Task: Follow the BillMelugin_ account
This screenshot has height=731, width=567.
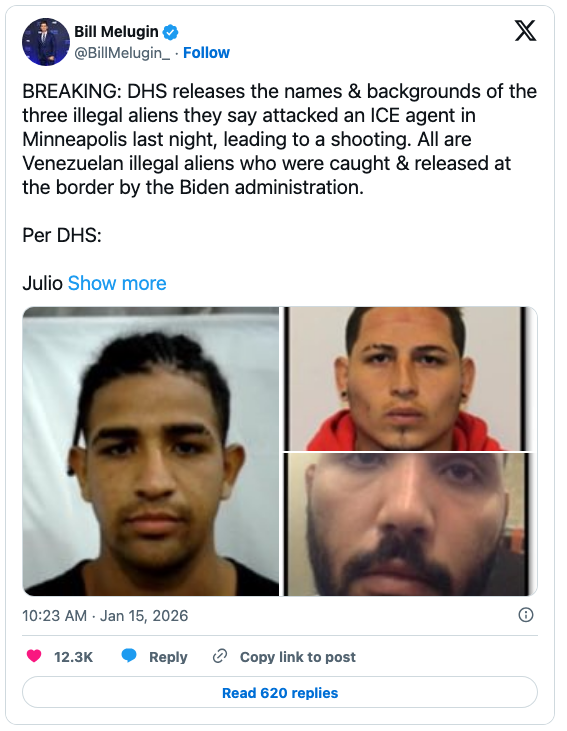Action: click(206, 53)
